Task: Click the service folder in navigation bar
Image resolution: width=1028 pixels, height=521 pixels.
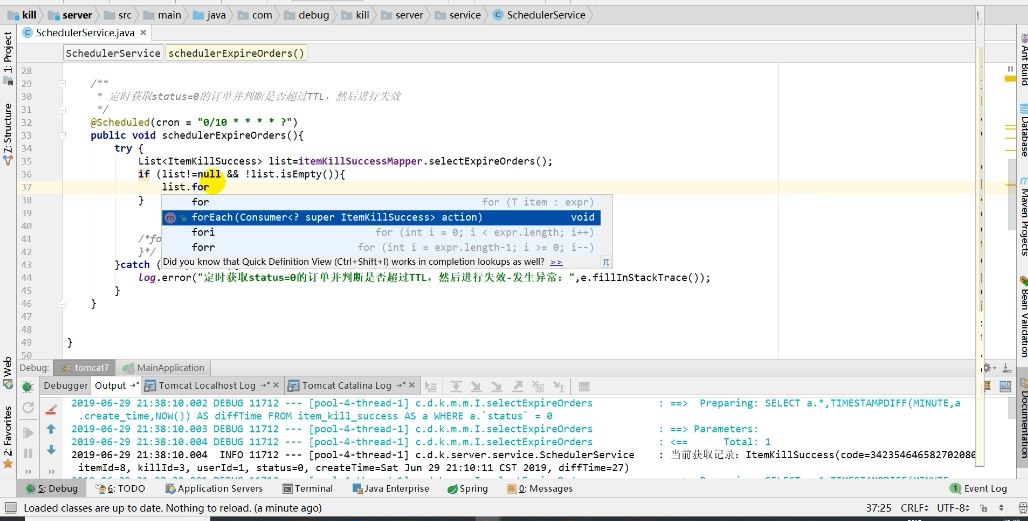Action: click(458, 14)
